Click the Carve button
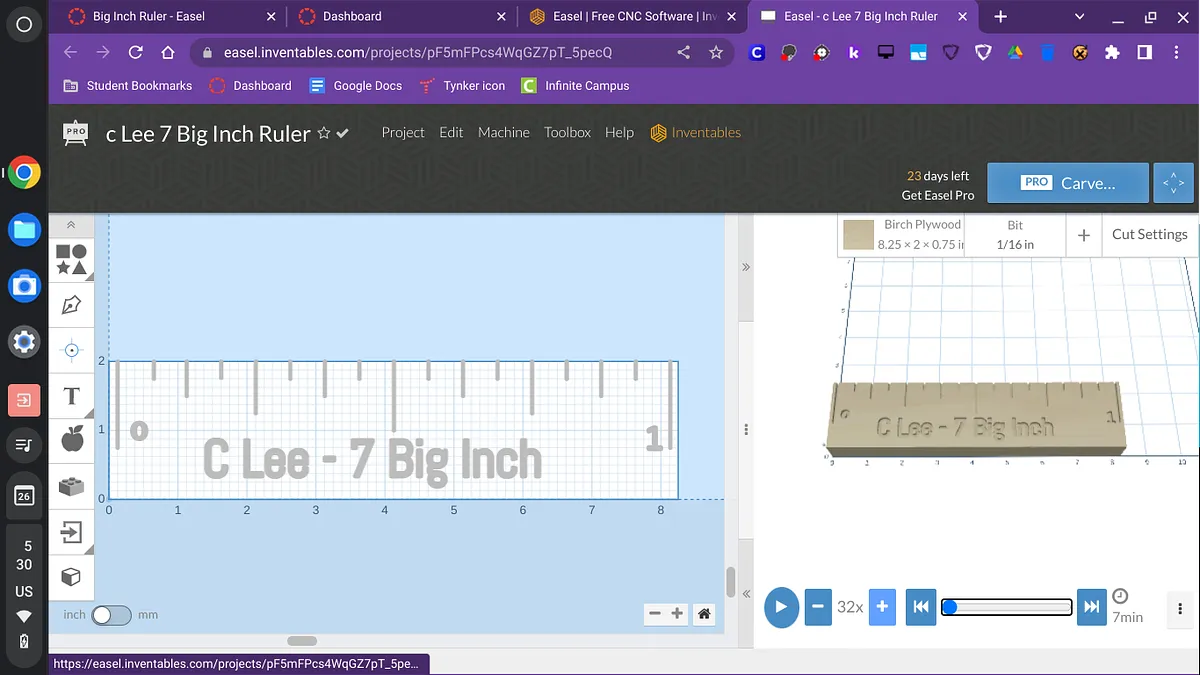The width and height of the screenshot is (1200, 675). point(1066,183)
